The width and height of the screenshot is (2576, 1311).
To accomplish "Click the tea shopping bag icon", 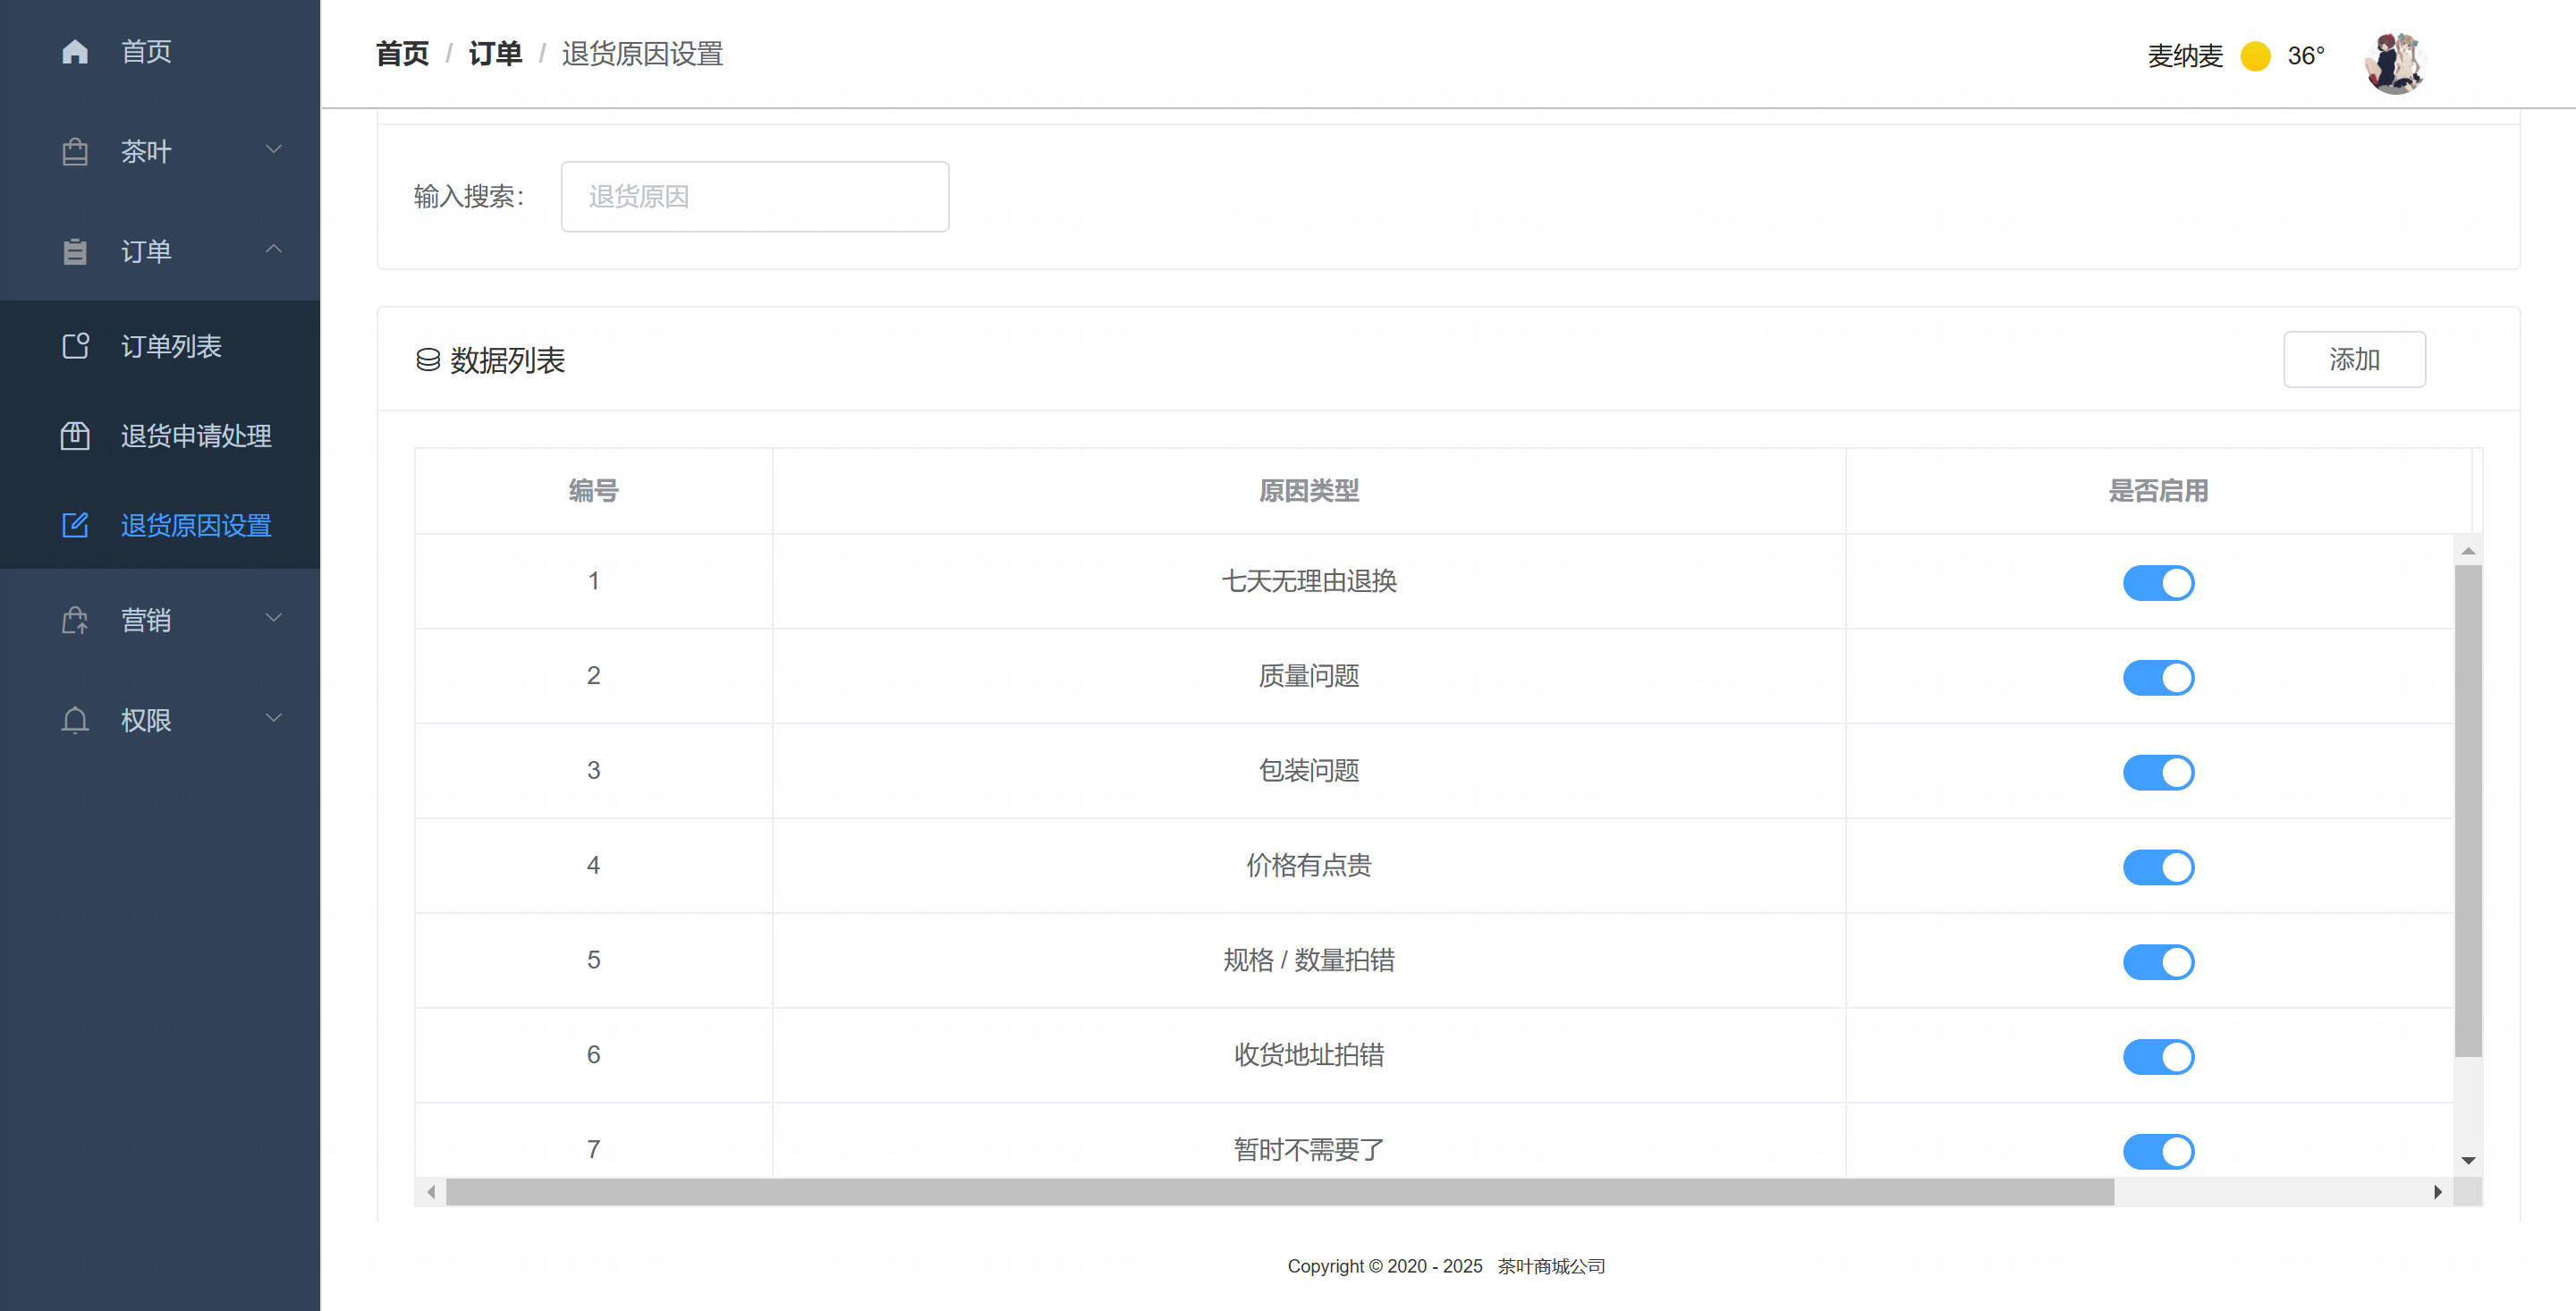I will (x=75, y=152).
